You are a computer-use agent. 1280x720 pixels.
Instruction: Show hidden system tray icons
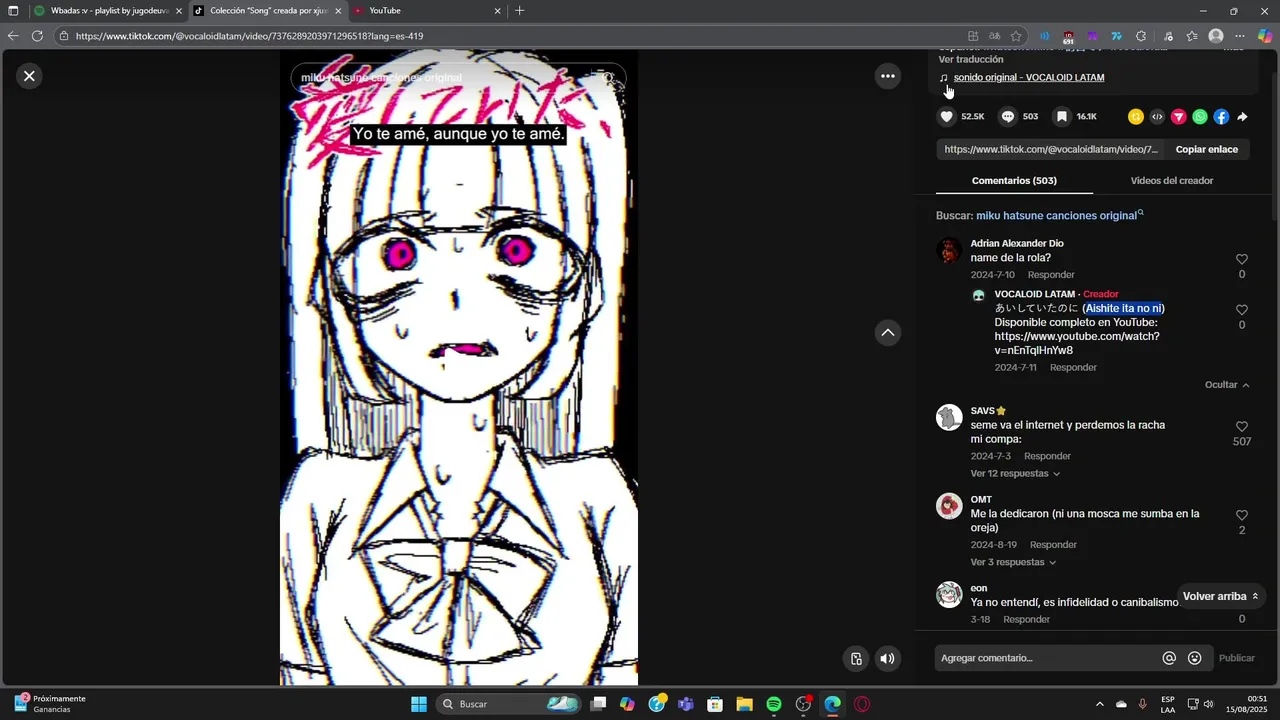click(1100, 704)
